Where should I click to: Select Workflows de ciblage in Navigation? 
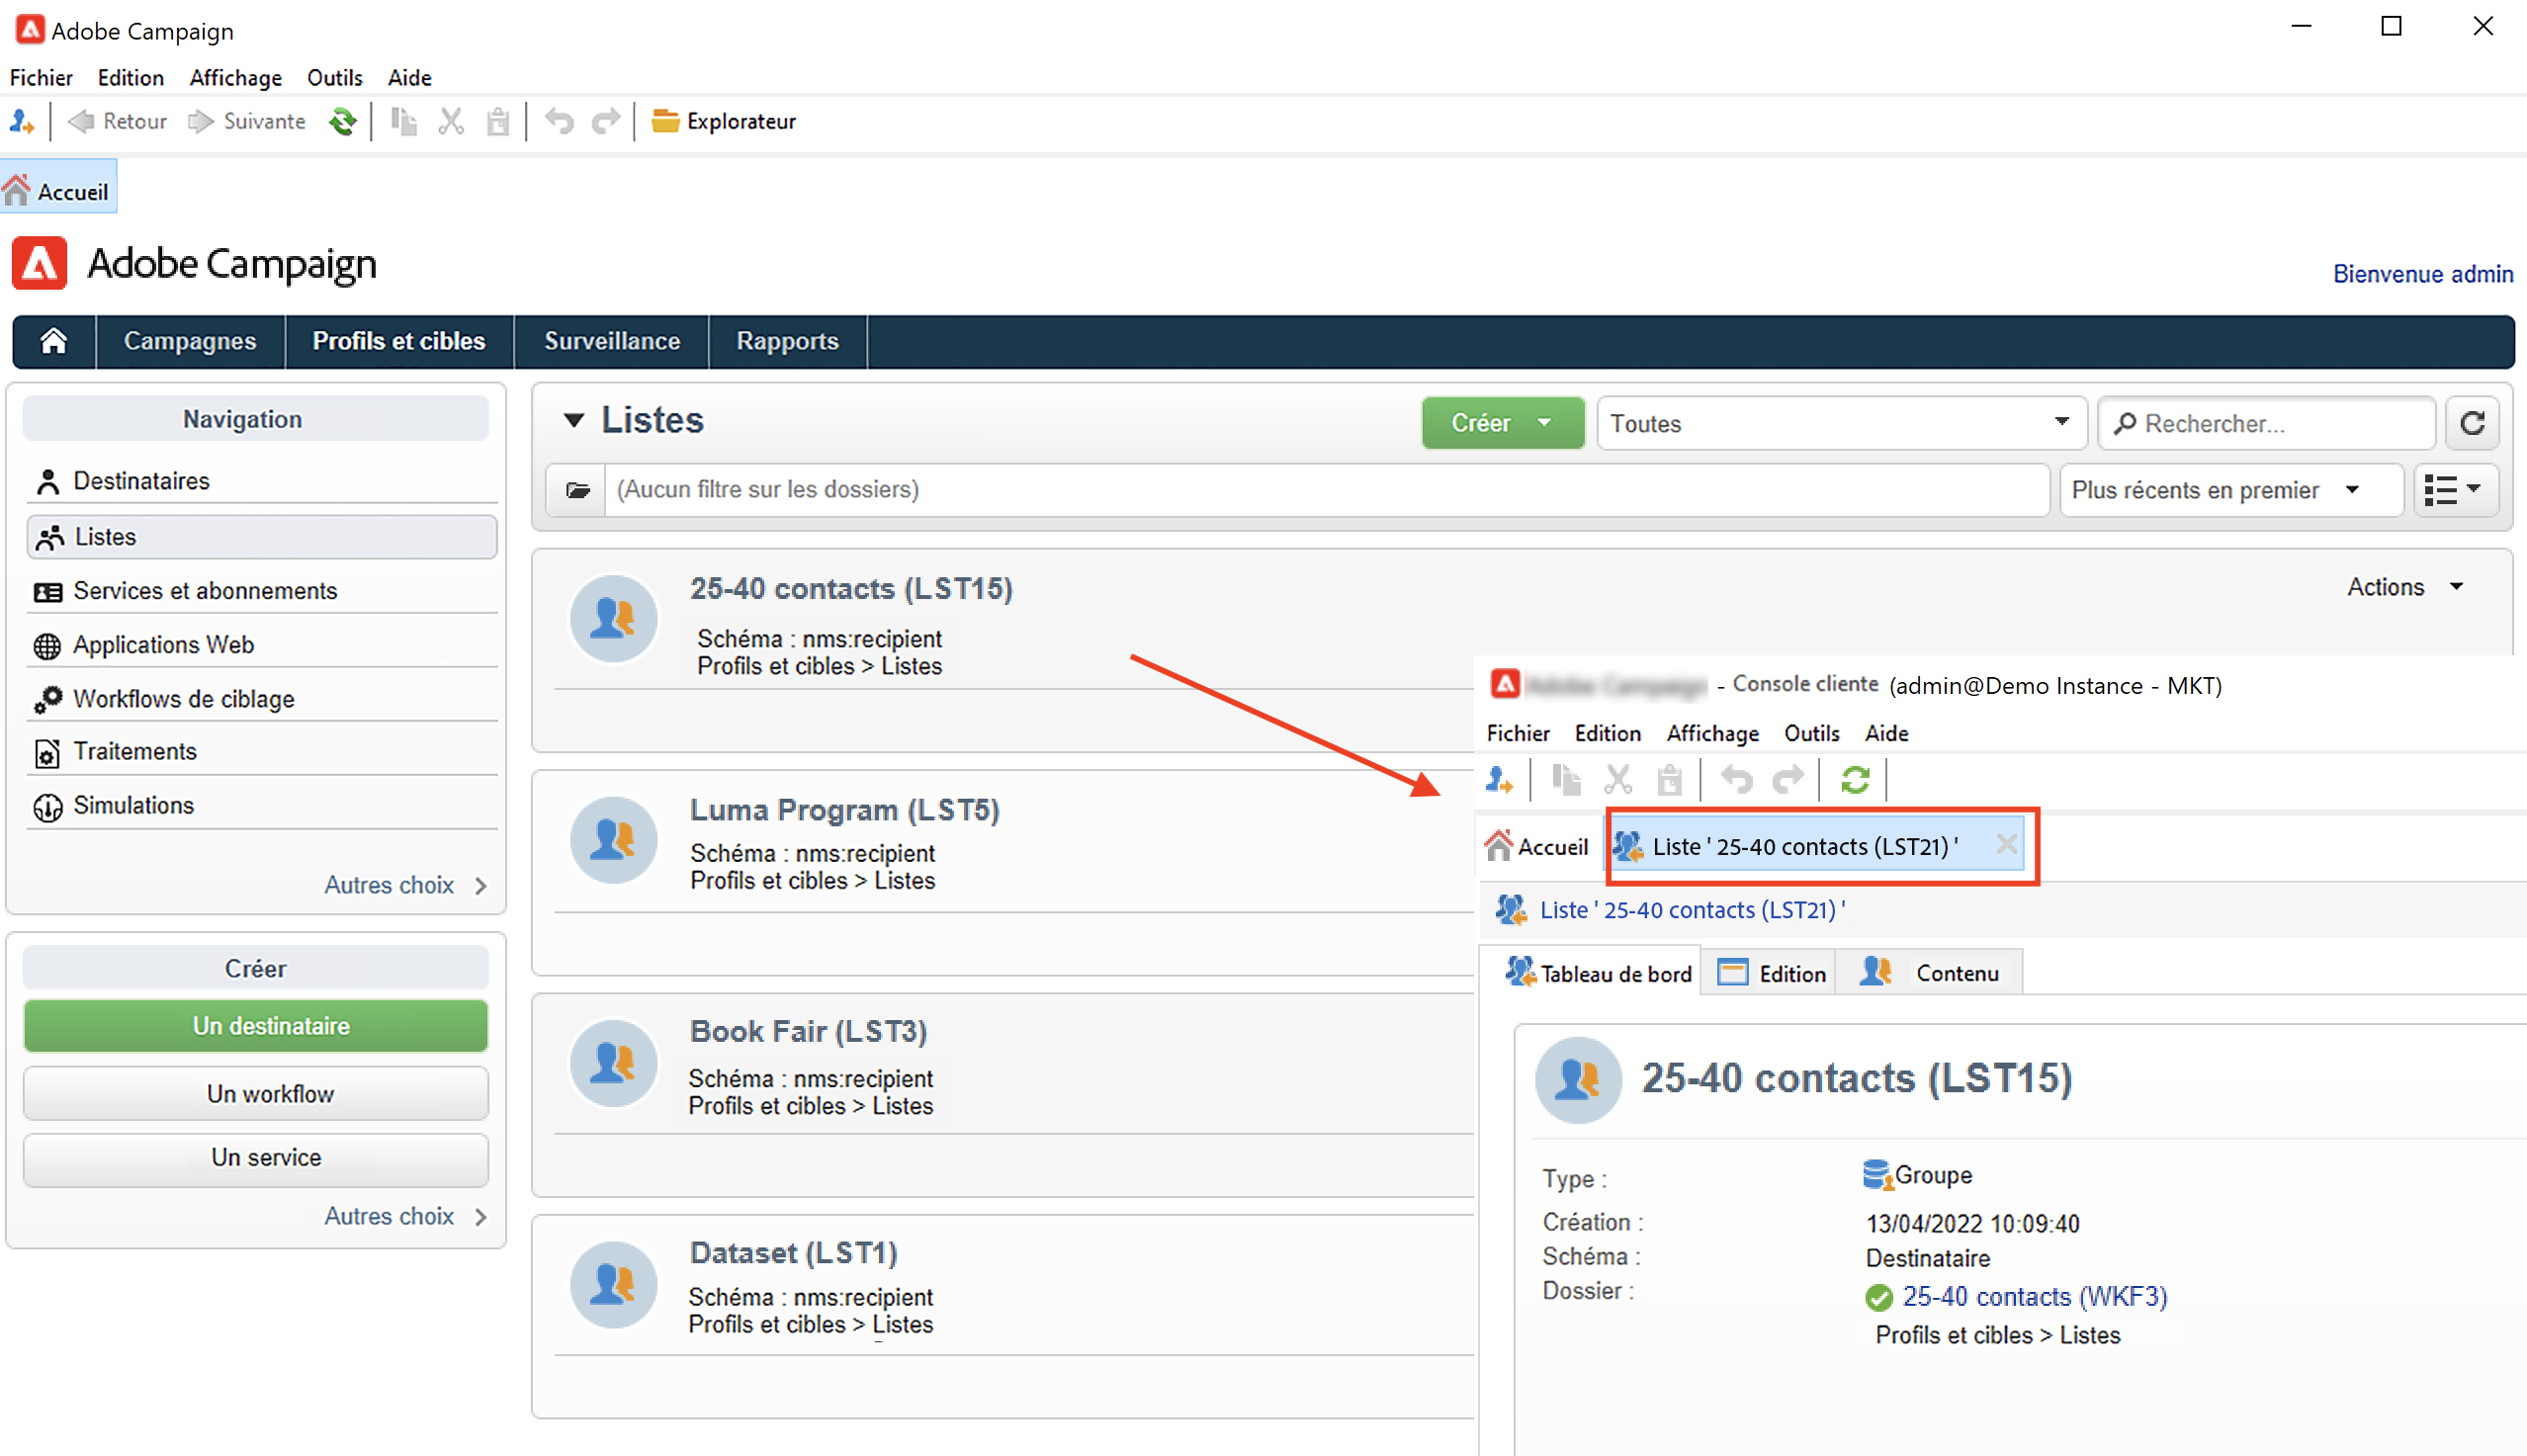(x=184, y=699)
